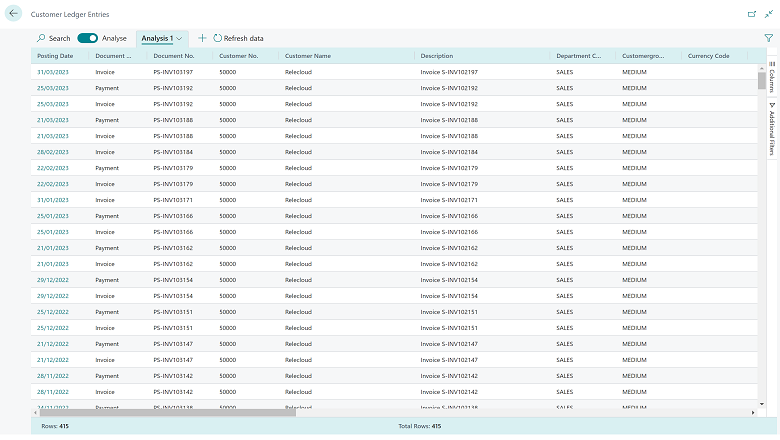The height and width of the screenshot is (440, 780).
Task: Open the 28/11/2022 Payment row date
Action: coord(53,376)
